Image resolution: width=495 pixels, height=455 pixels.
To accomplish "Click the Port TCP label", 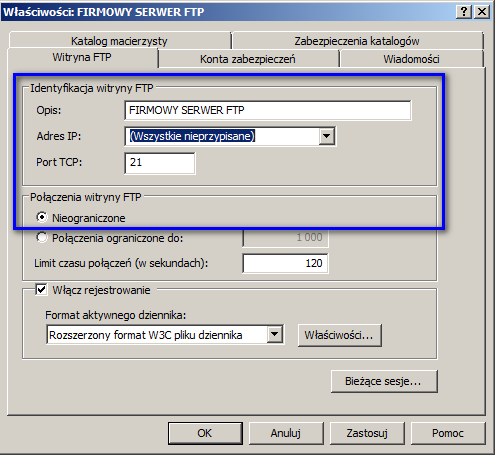I will [x=59, y=162].
